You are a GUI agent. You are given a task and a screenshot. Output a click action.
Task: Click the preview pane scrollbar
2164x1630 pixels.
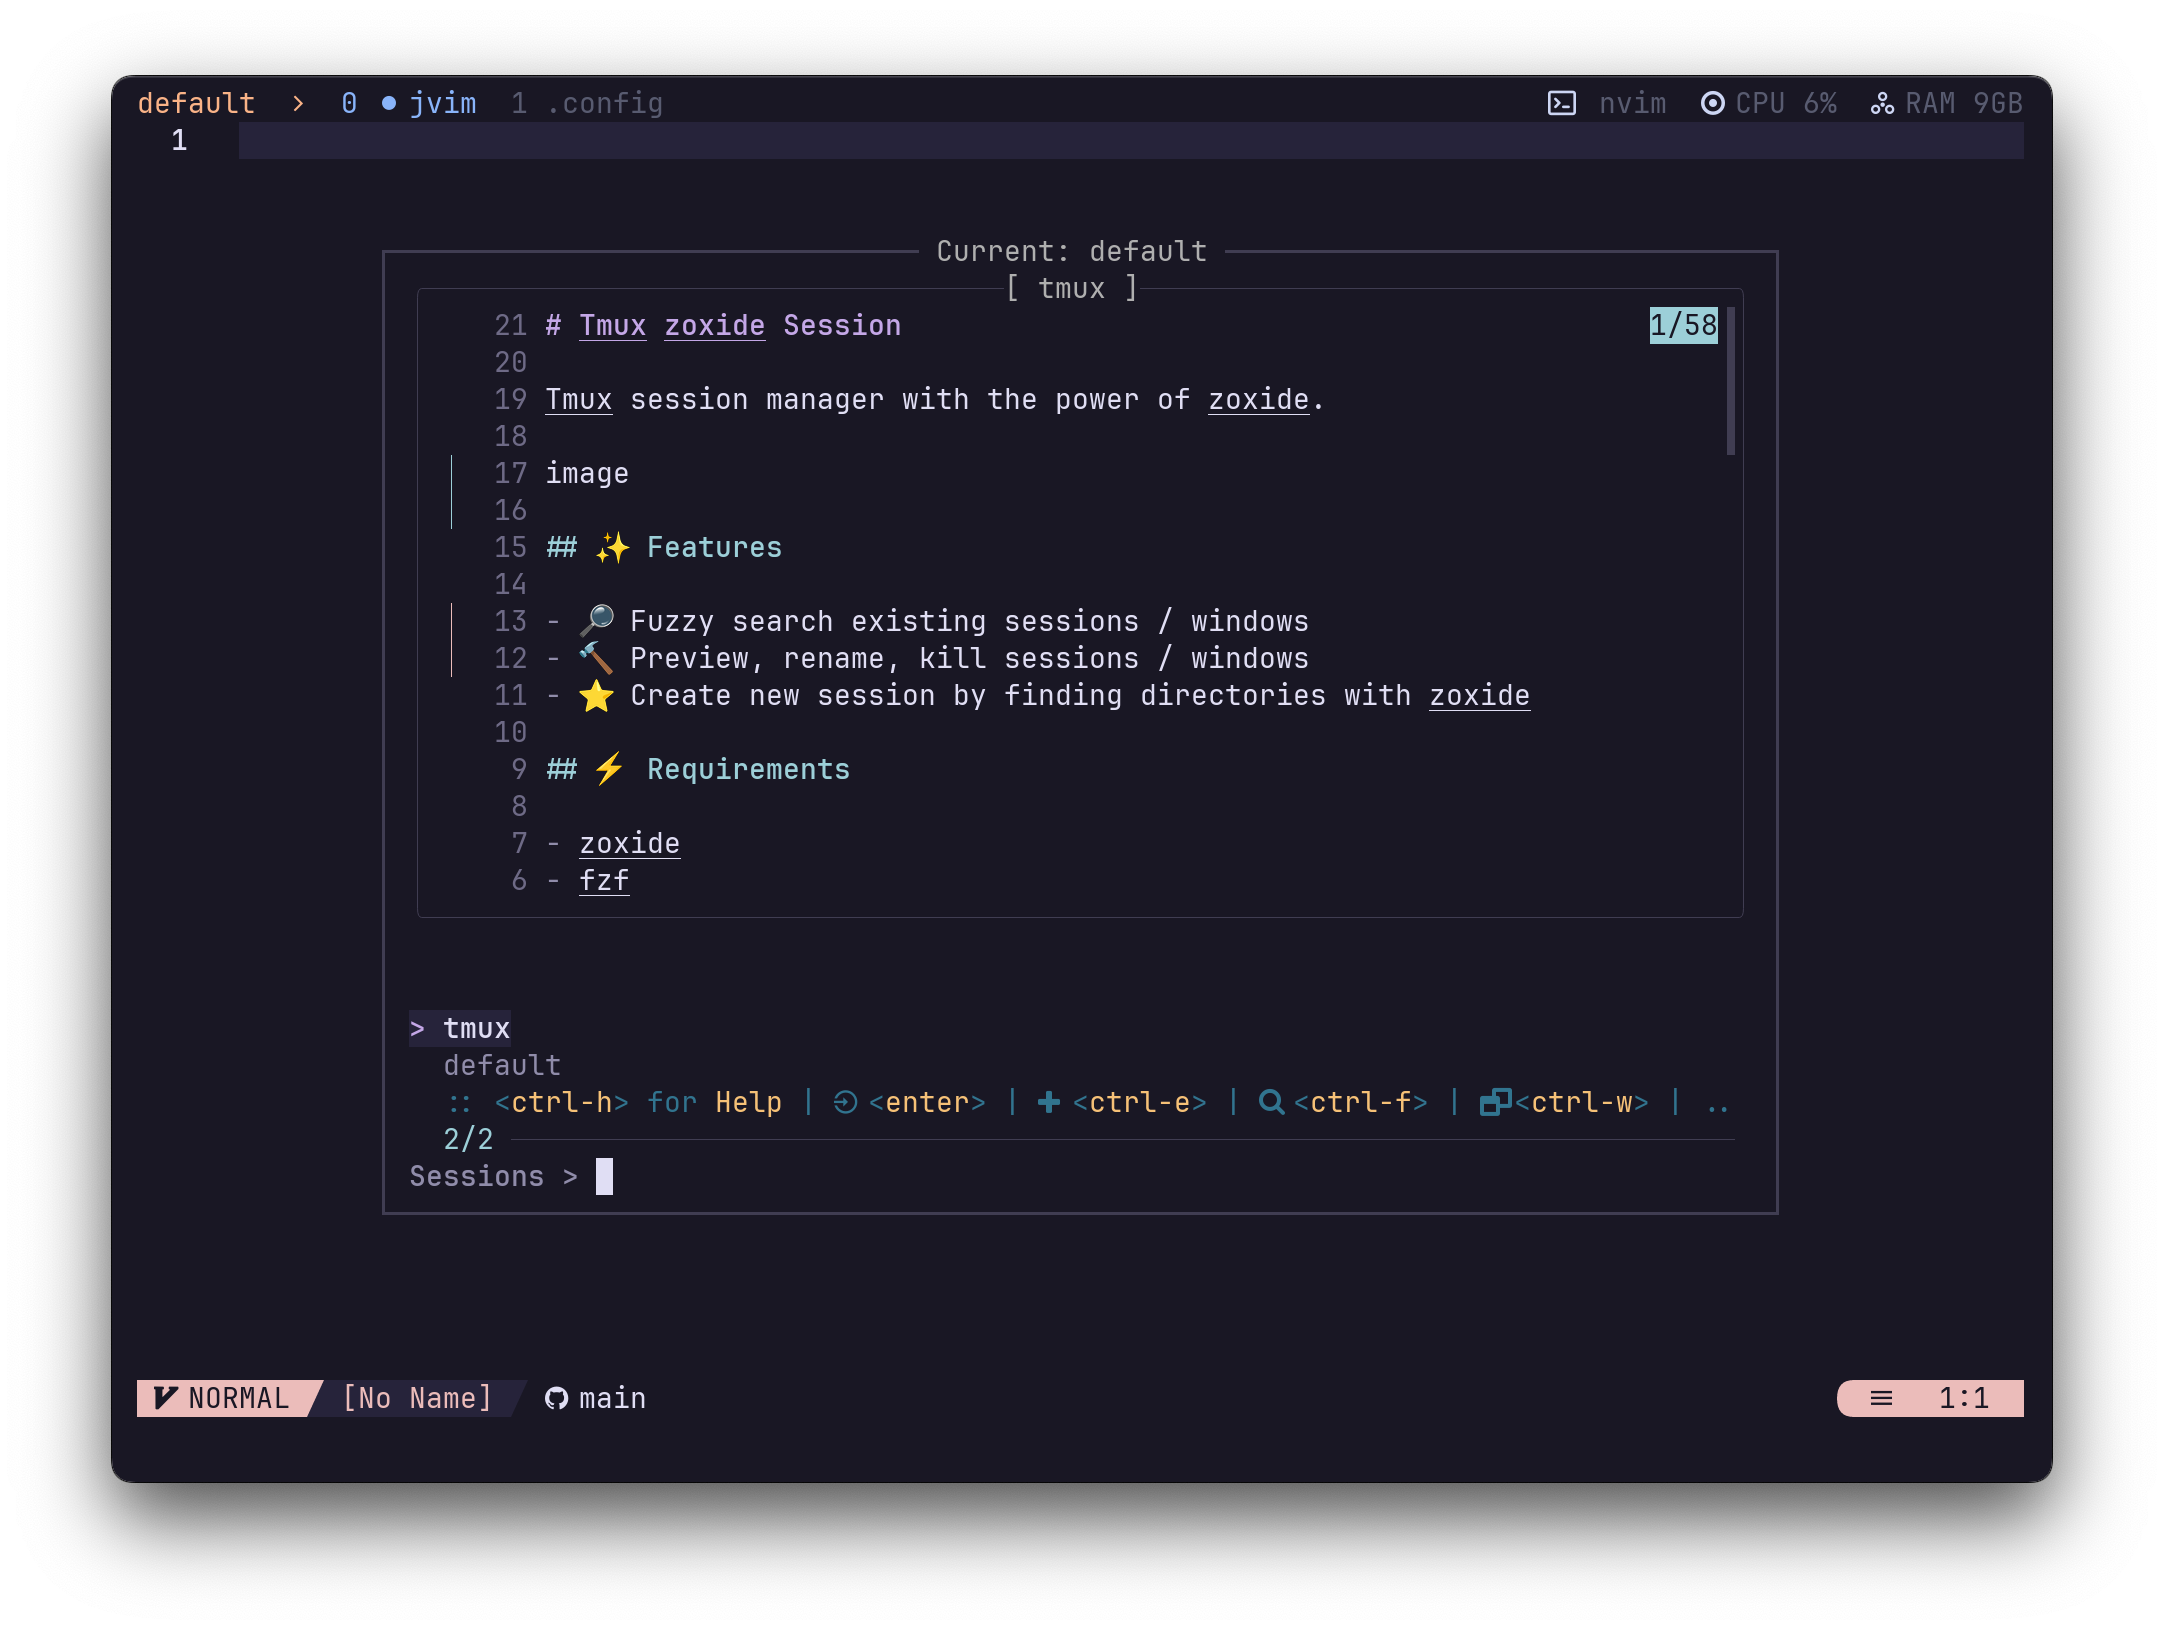pos(1730,381)
